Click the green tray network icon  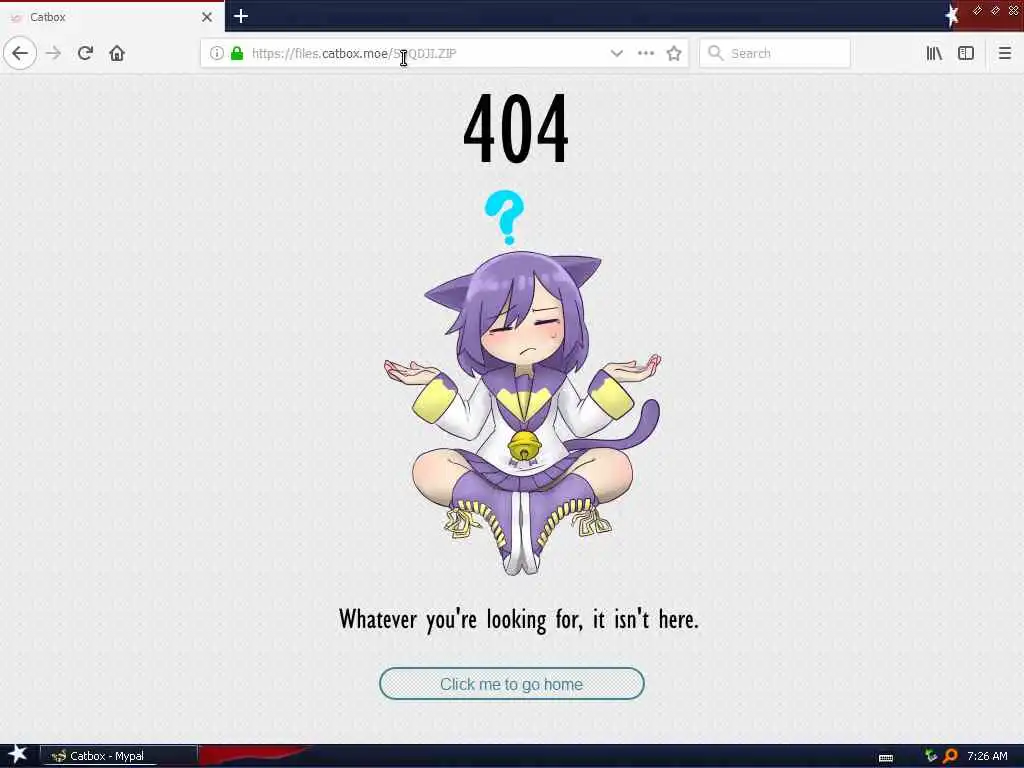pyautogui.click(x=931, y=756)
